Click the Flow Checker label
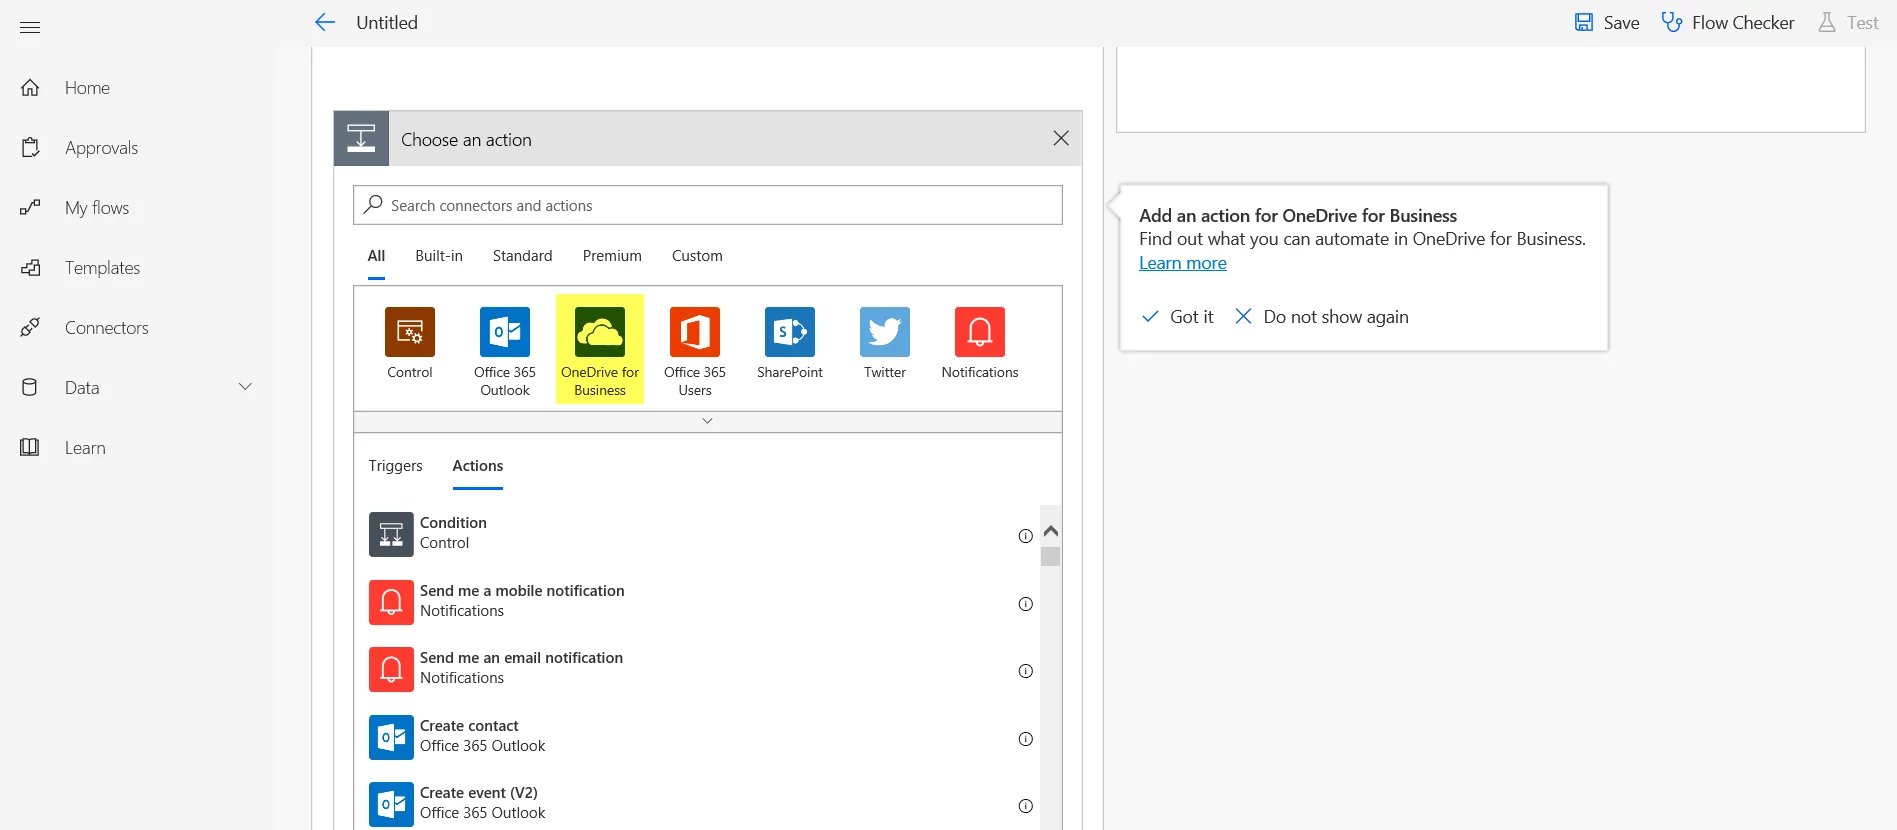 point(1743,22)
